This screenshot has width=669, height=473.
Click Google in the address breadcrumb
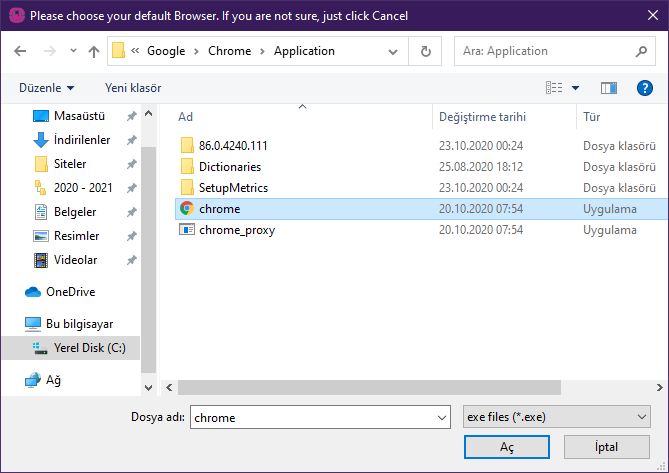(x=166, y=51)
